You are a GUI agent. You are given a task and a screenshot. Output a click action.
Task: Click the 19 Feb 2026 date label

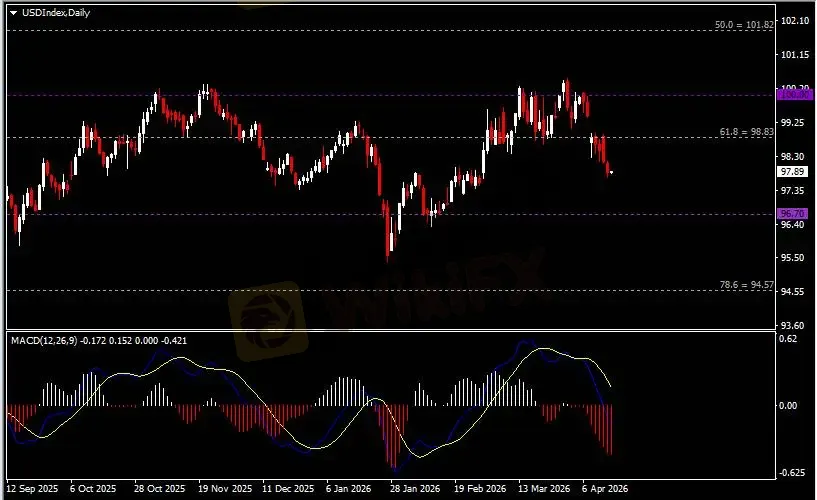(x=480, y=489)
